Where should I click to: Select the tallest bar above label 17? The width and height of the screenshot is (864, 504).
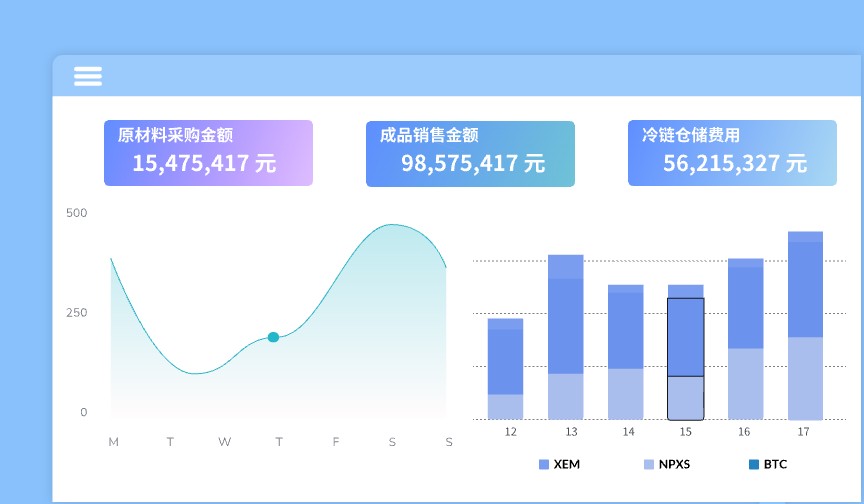[x=806, y=325]
